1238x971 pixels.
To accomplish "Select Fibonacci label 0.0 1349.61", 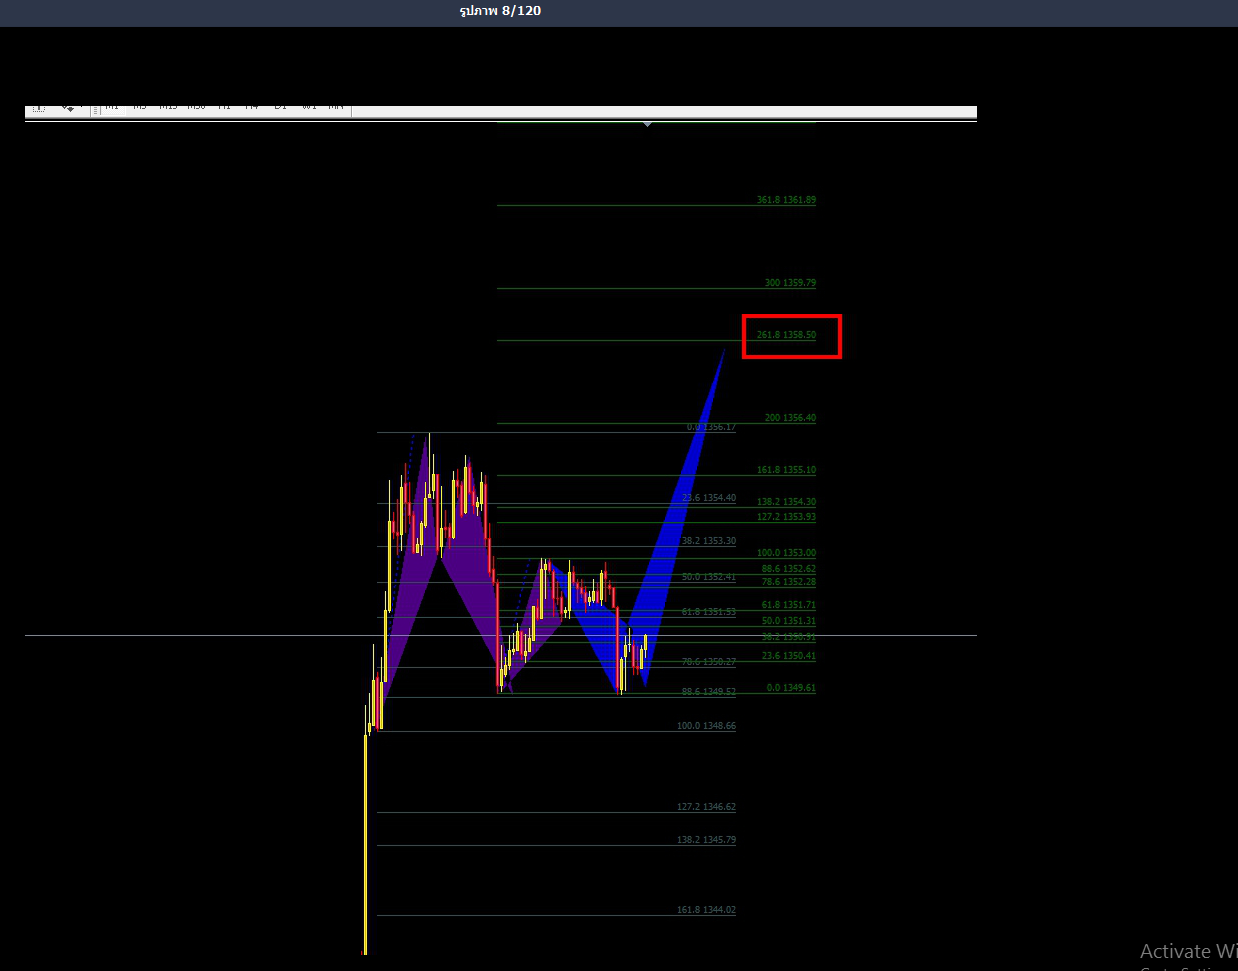I will [791, 688].
